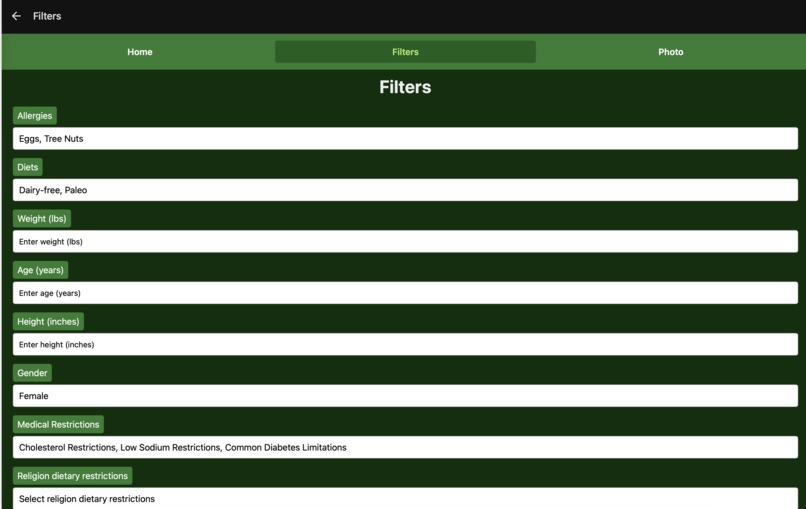Screen dimensions: 806x509
Task: Click the Medical Restrictions label
Action: (58, 424)
